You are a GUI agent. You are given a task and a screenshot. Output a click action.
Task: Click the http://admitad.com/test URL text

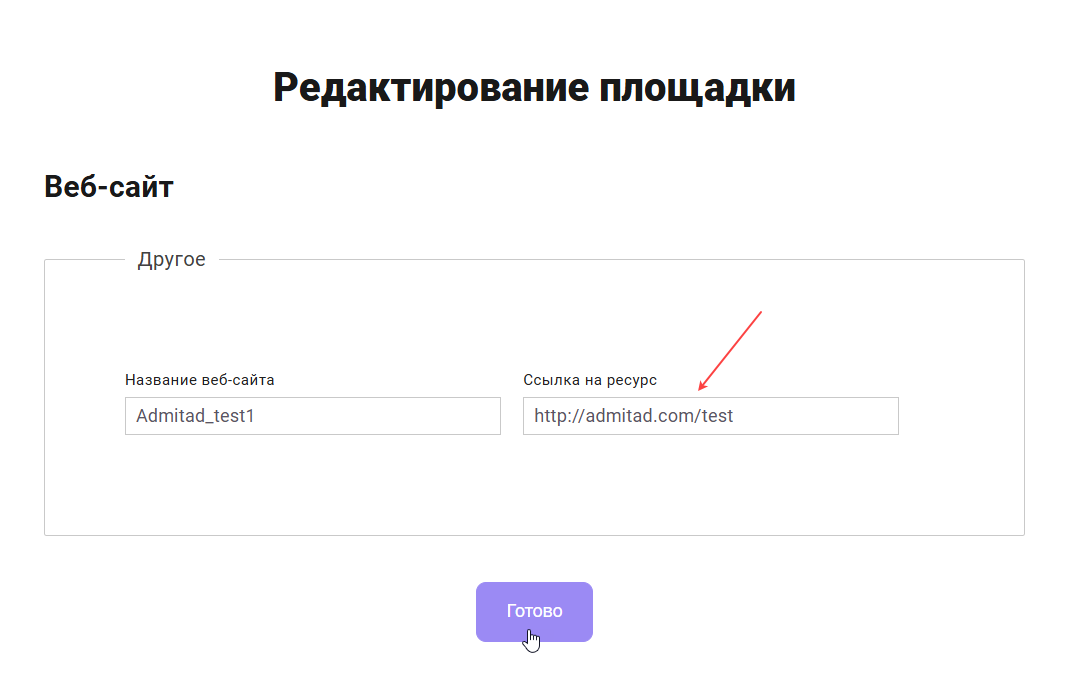633,416
